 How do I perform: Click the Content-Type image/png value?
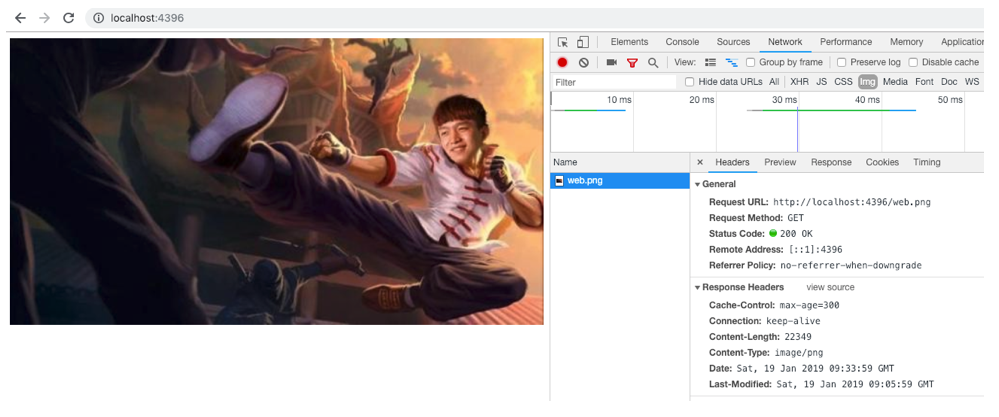click(x=799, y=353)
